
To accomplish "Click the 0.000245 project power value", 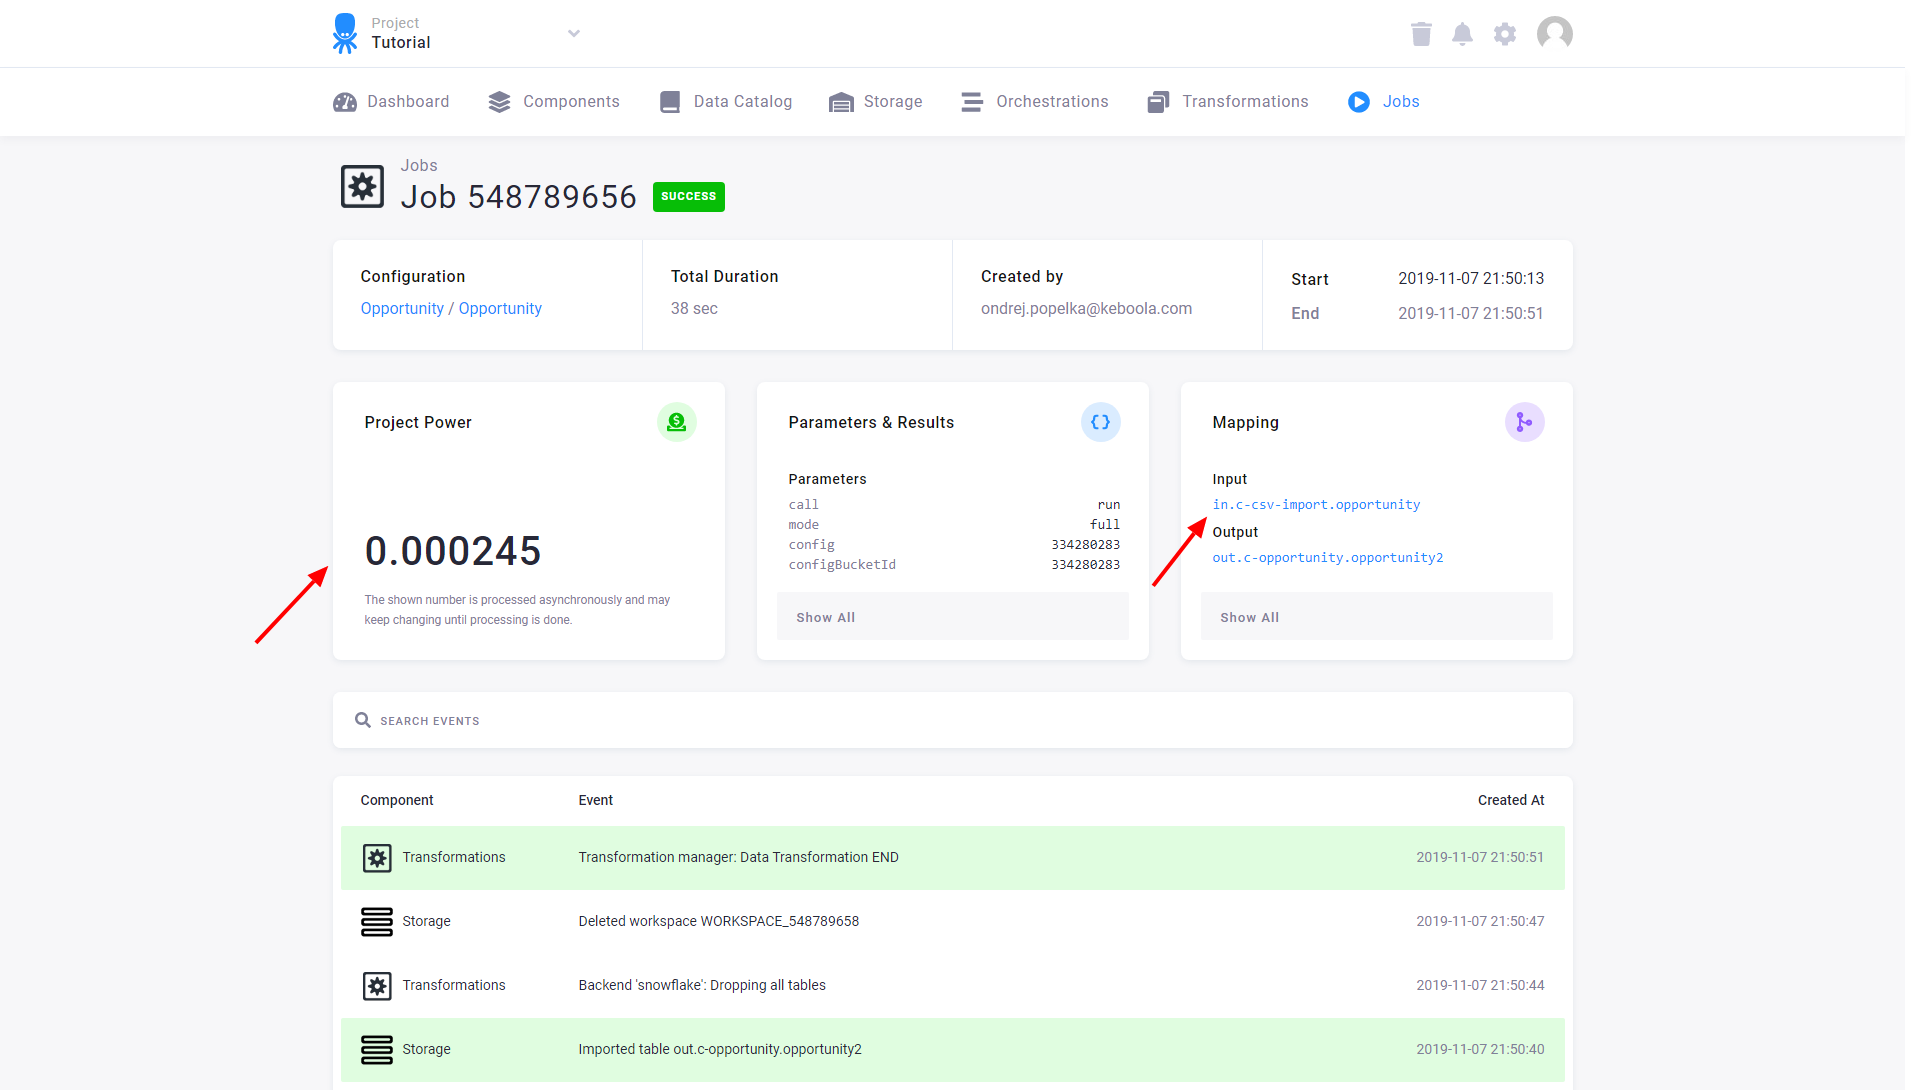I will coord(453,551).
